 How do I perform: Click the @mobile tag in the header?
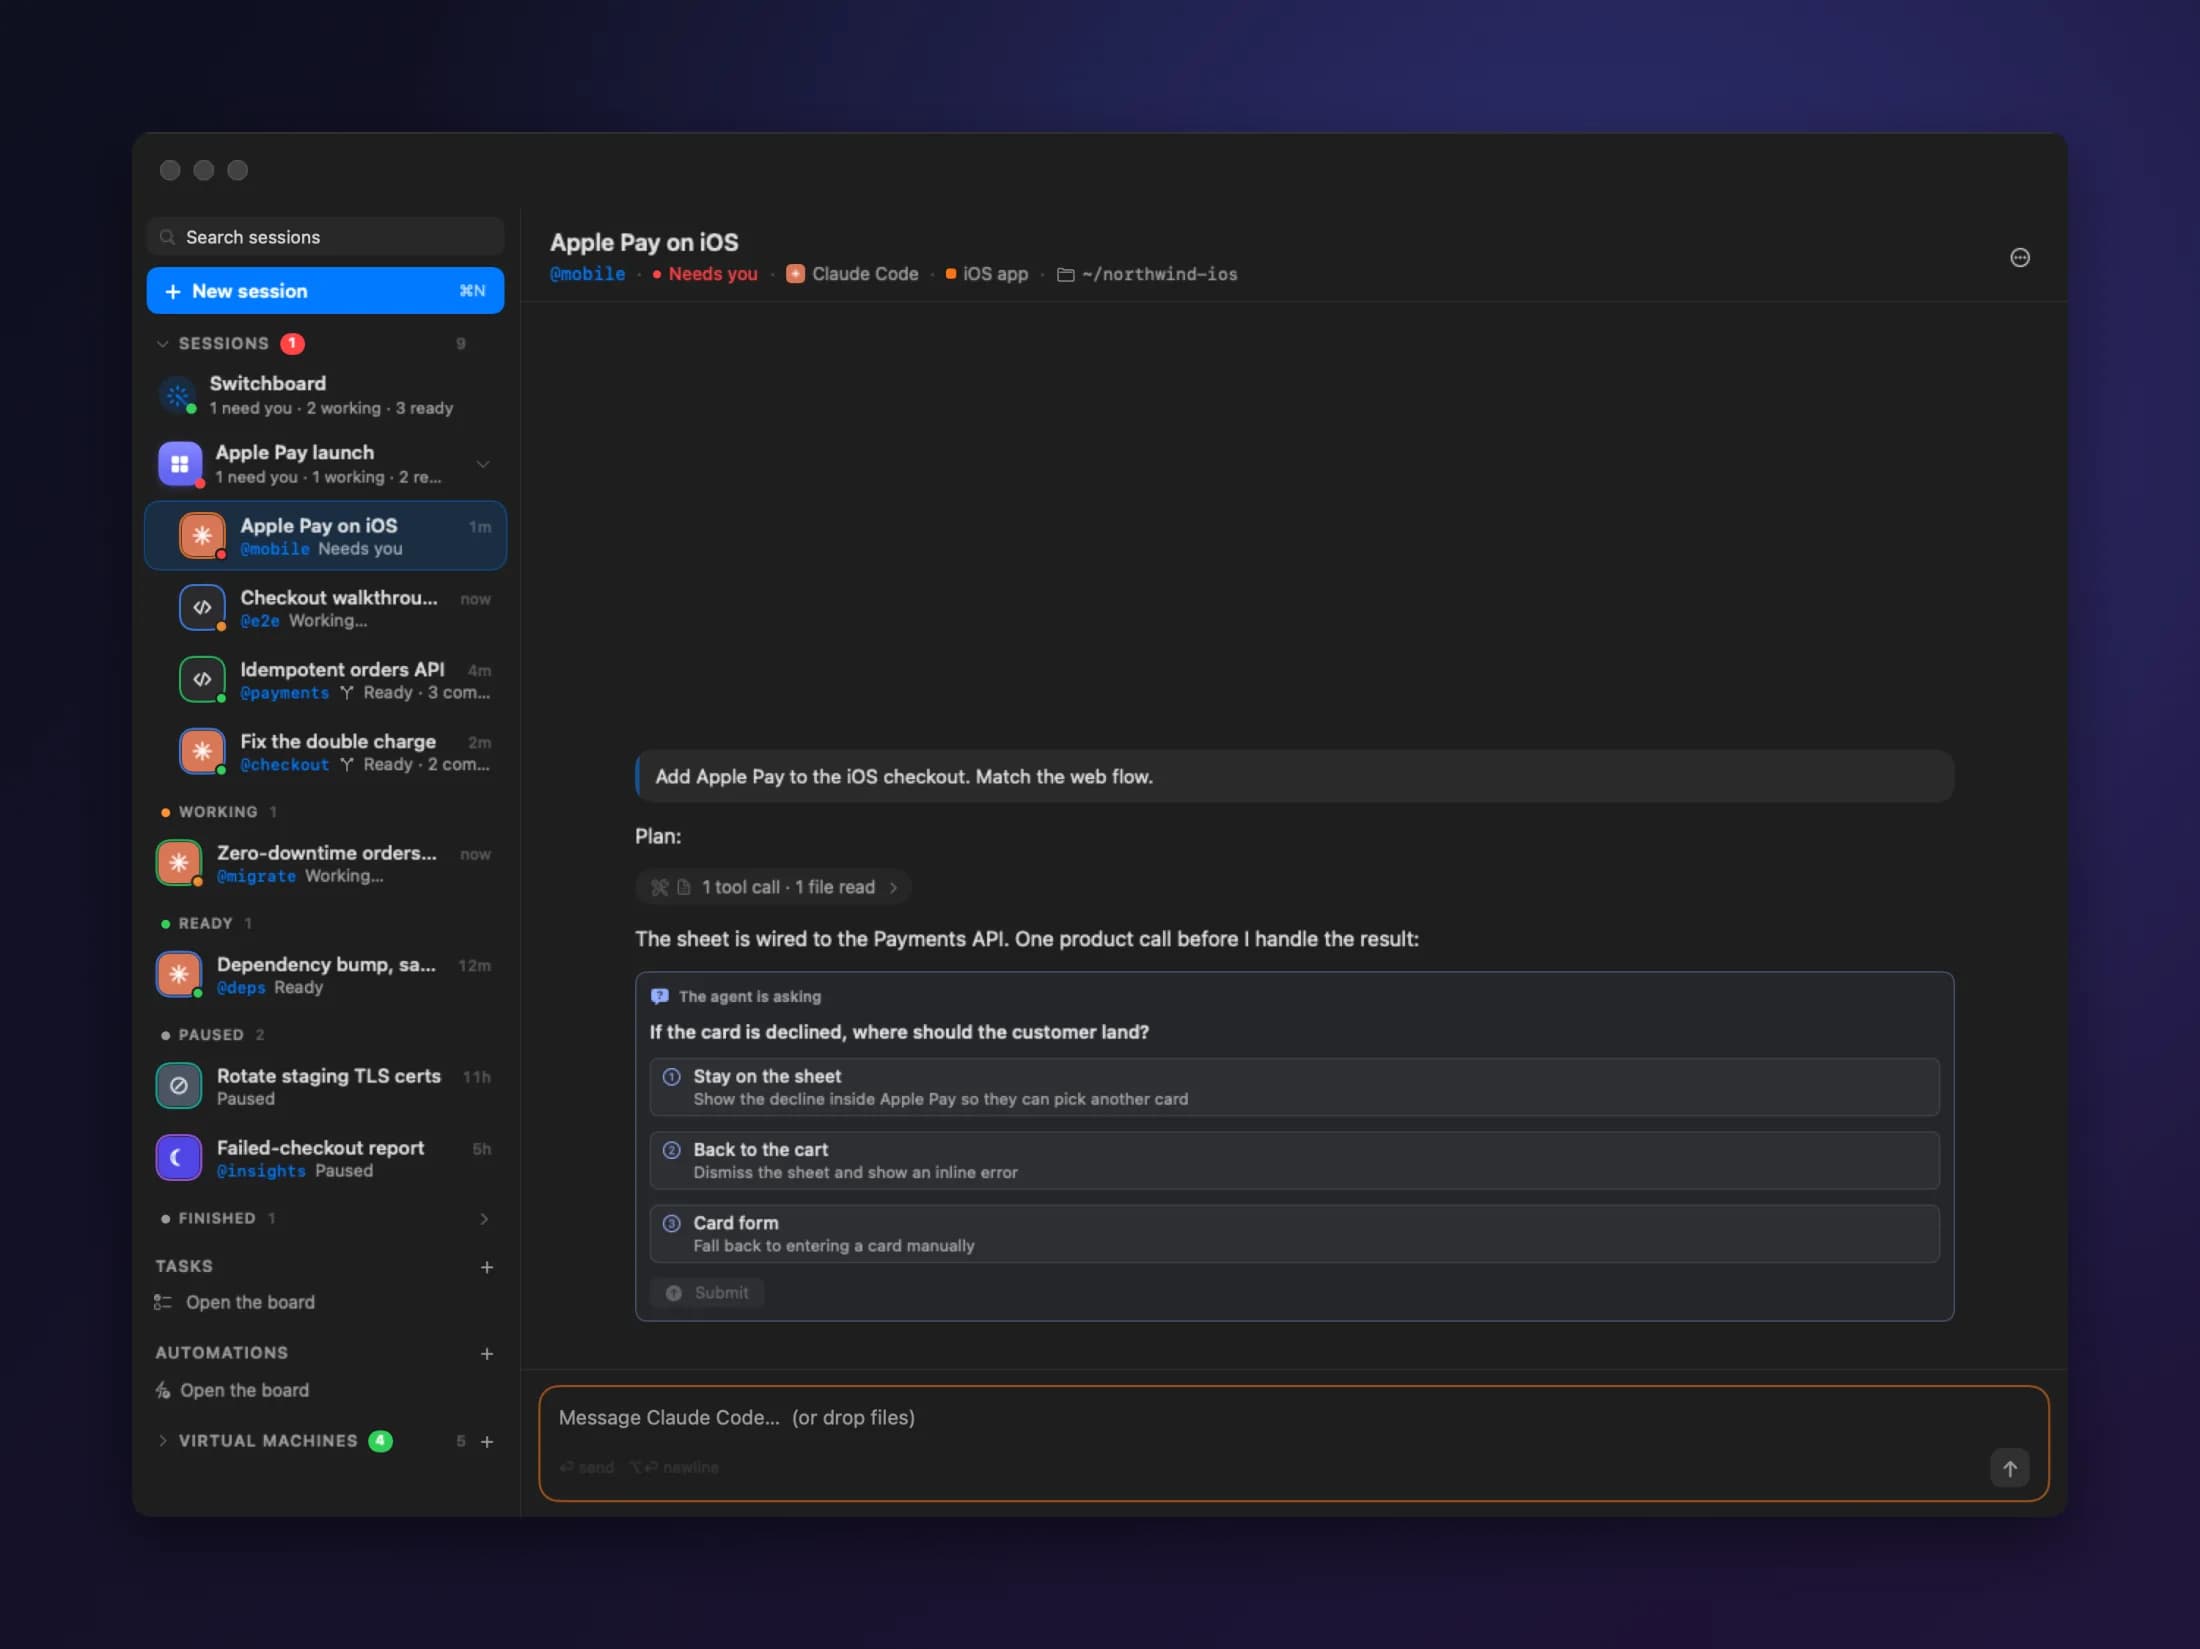(587, 274)
